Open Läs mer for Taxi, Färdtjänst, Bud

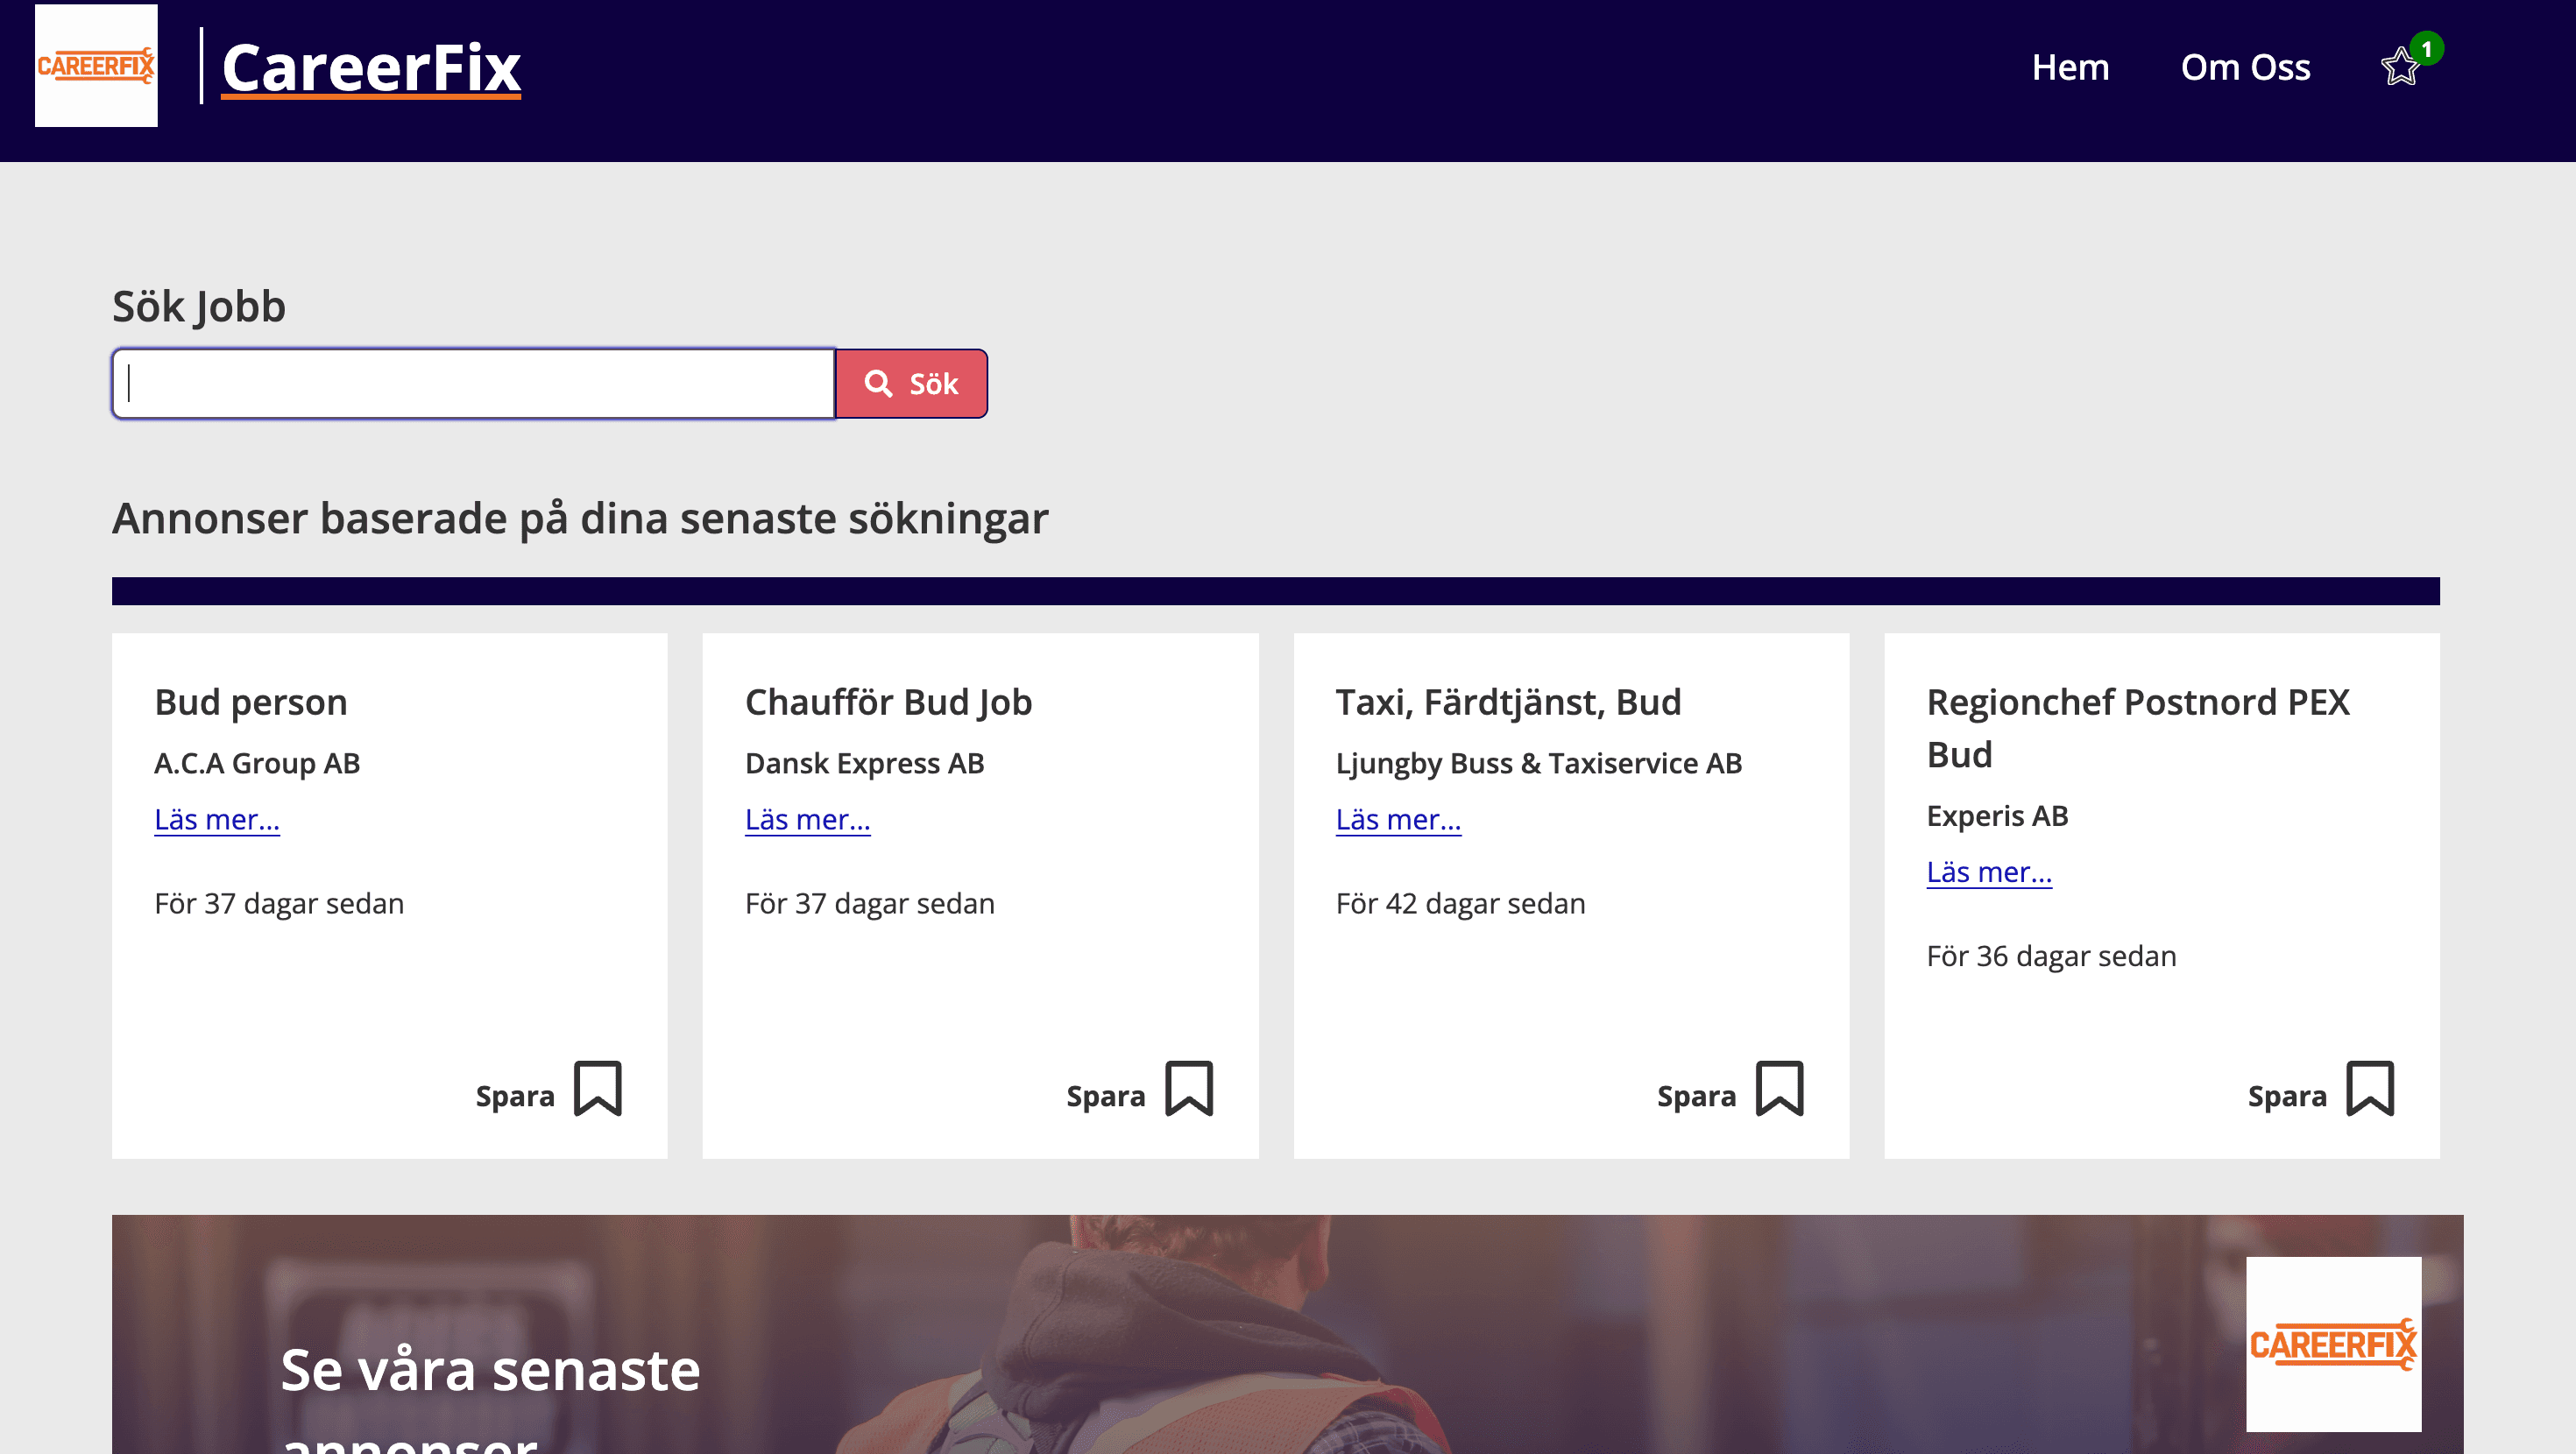[x=1398, y=819]
